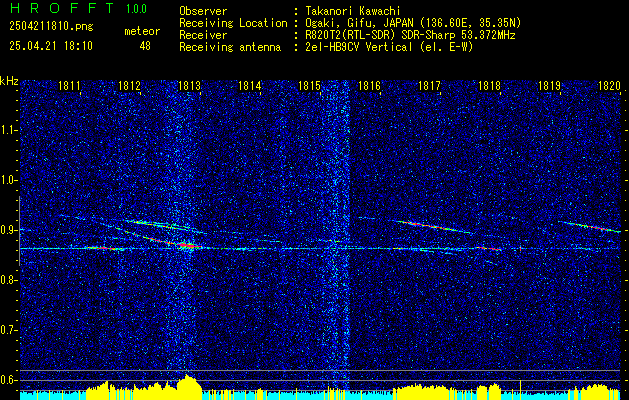Click the 1812 time marker
629x400 pixels.
[129, 85]
